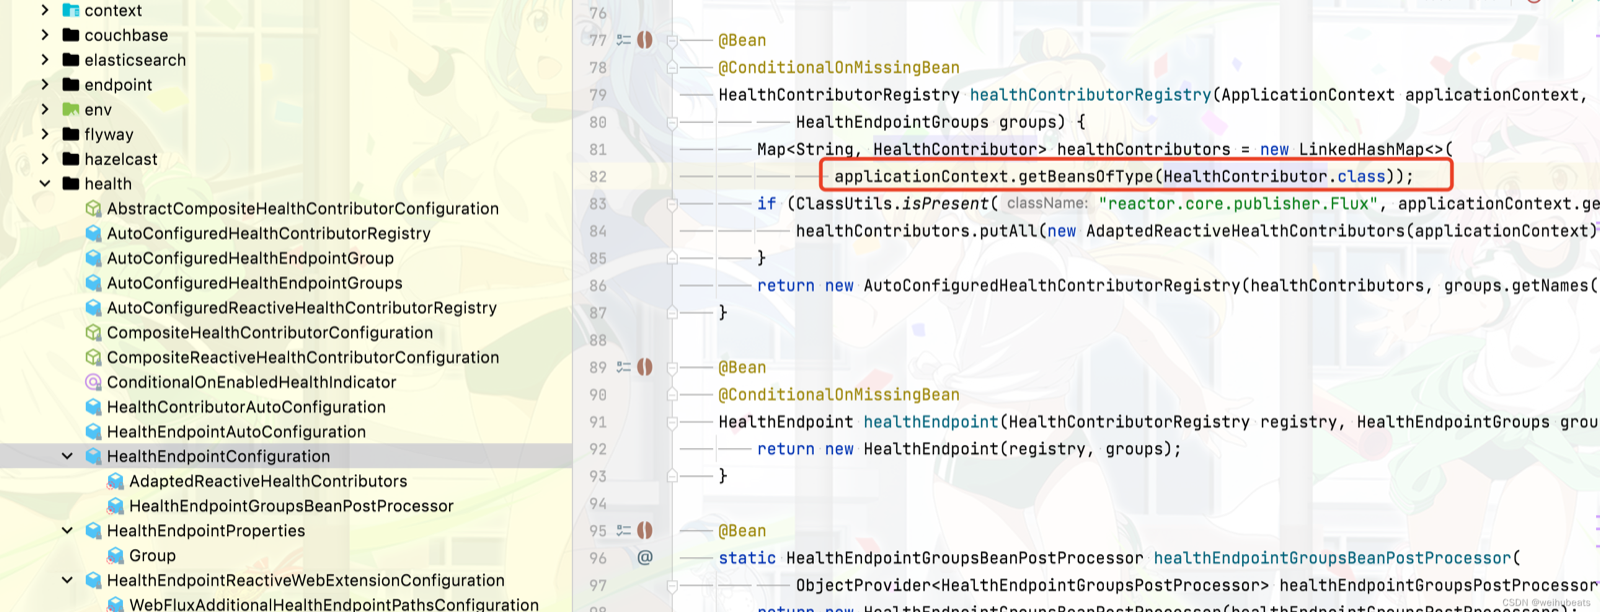
Task: Click HealthContributorAutoConfiguration class icon
Action: tap(93, 407)
